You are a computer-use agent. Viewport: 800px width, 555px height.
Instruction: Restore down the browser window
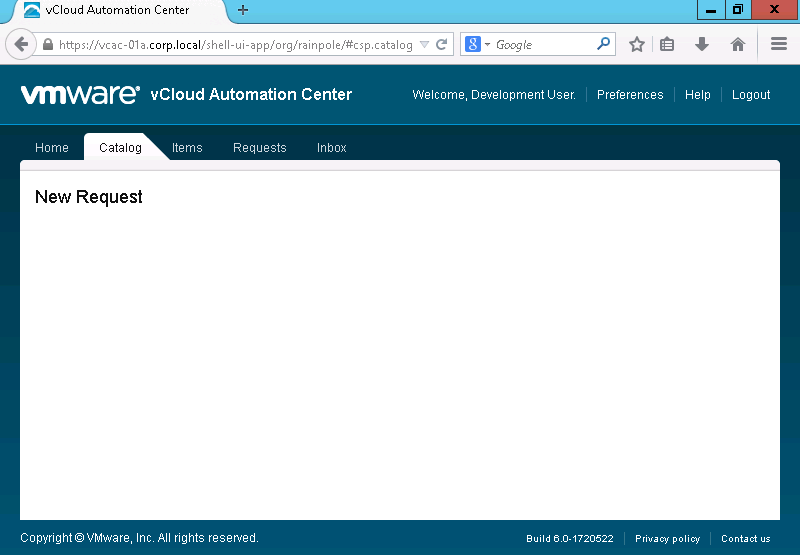click(738, 9)
